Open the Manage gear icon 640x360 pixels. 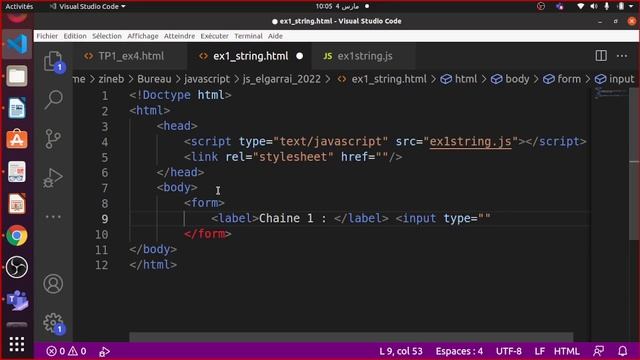[x=53, y=323]
